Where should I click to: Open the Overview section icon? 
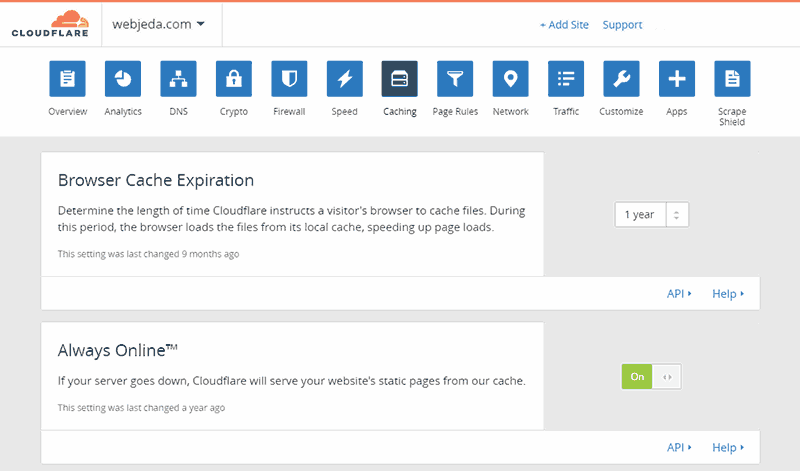pyautogui.click(x=67, y=79)
